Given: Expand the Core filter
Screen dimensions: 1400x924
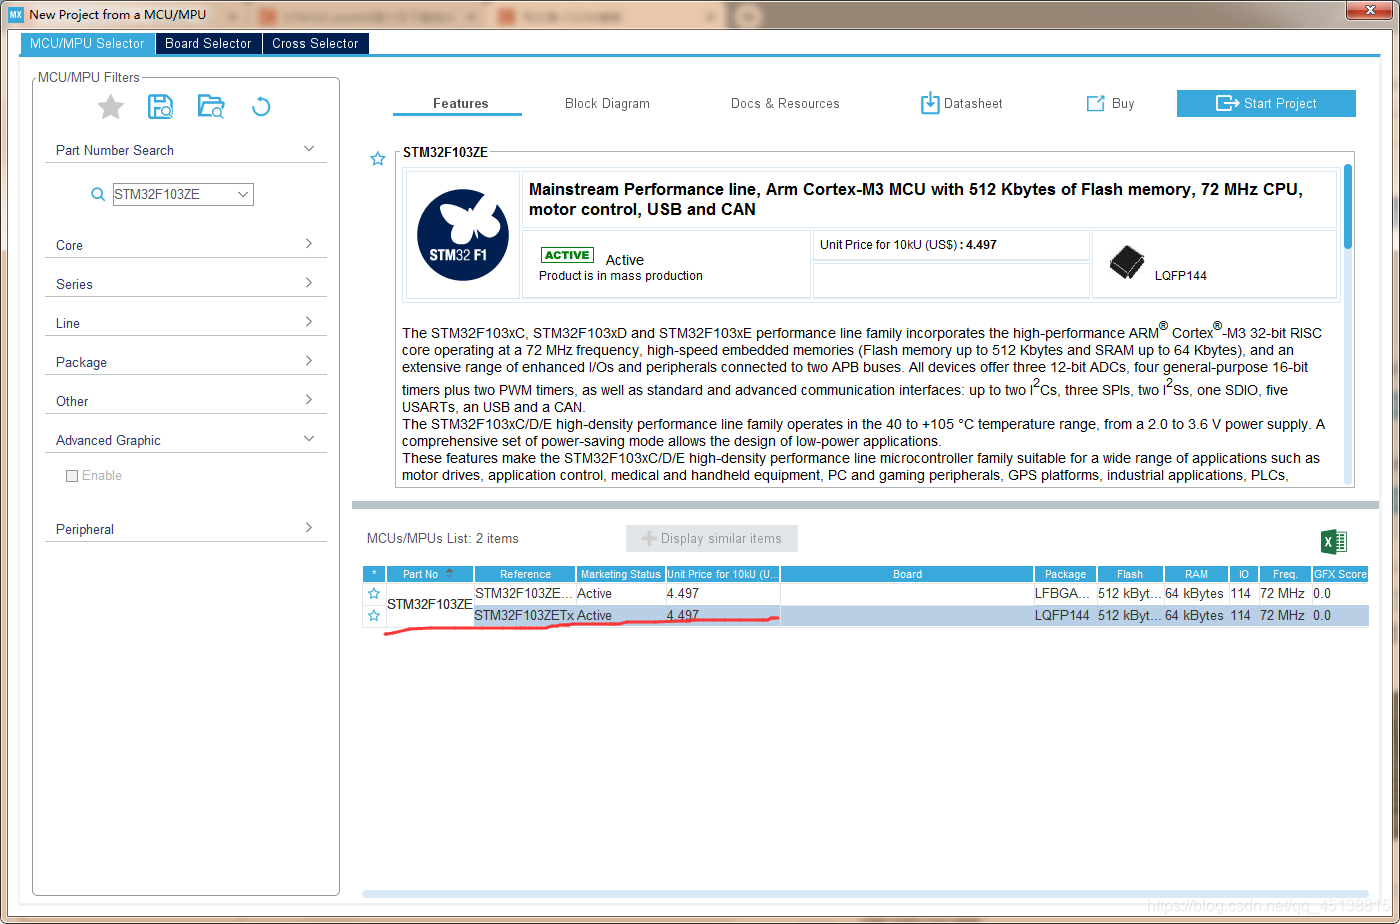Looking at the screenshot, I should click(309, 244).
